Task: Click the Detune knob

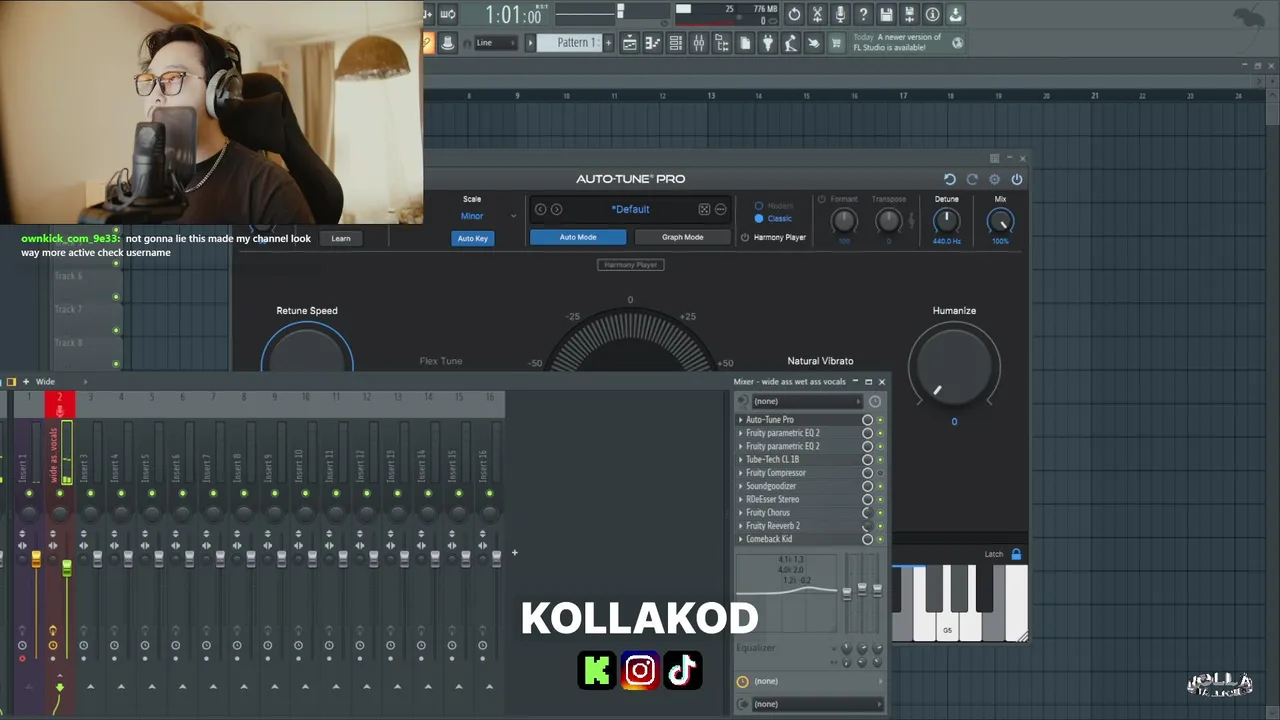Action: point(947,221)
